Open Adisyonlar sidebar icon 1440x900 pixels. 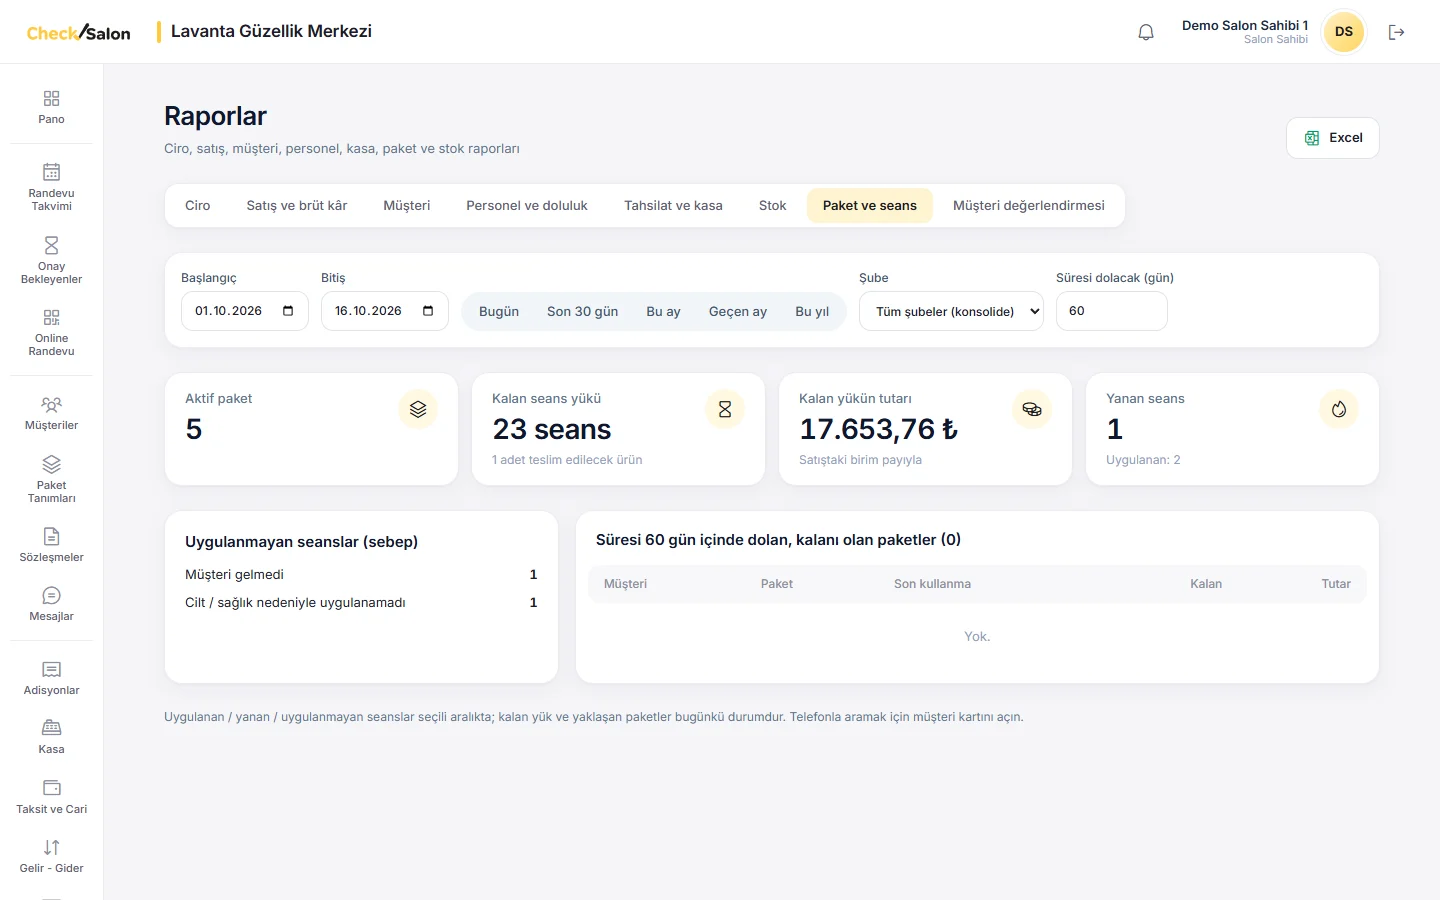click(51, 669)
